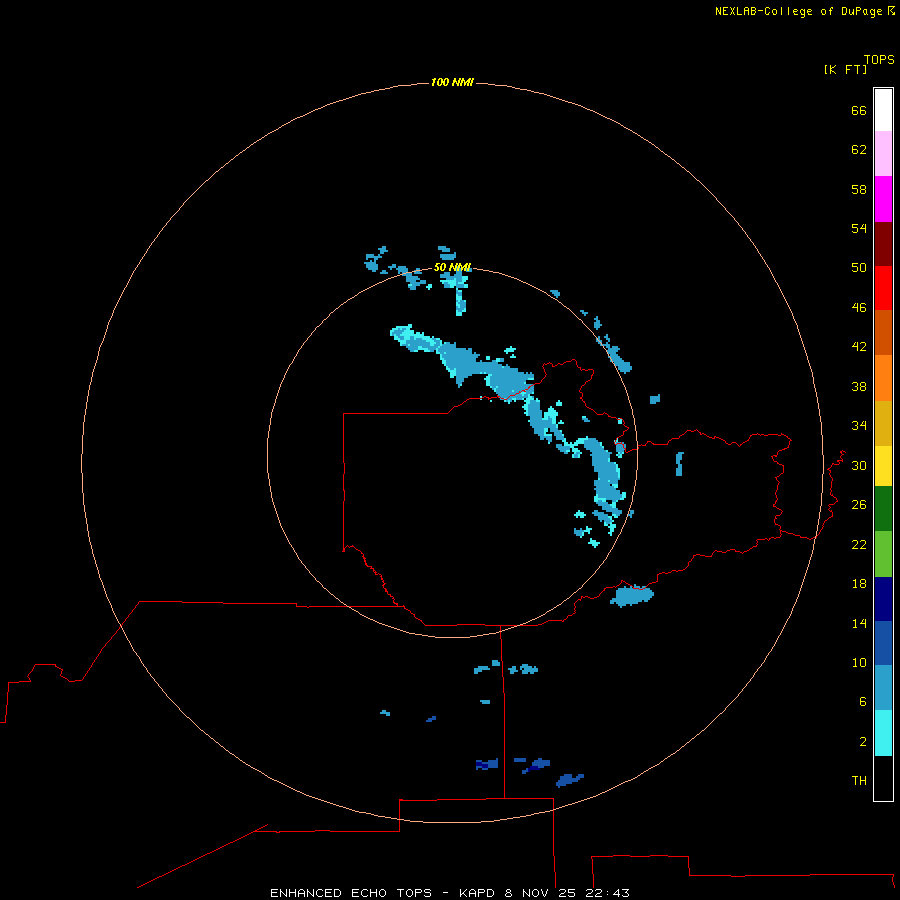Click the TOPS legend title
Viewport: 900px width, 900px height.
[879, 60]
